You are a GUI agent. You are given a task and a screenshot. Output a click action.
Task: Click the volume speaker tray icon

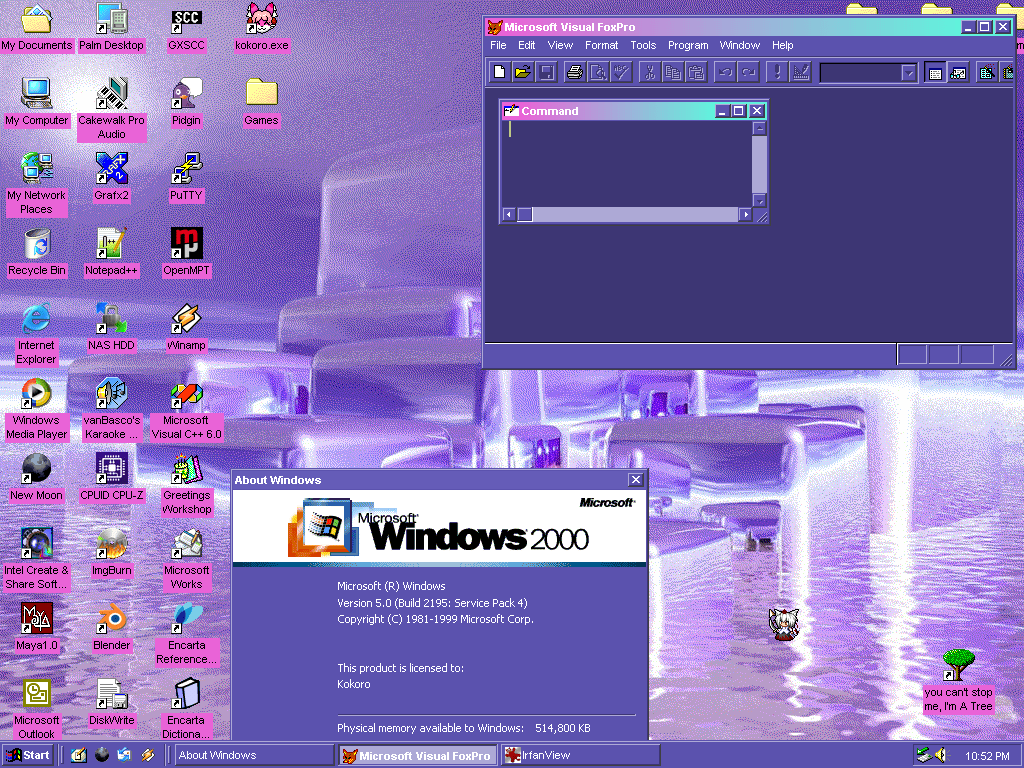[940, 755]
